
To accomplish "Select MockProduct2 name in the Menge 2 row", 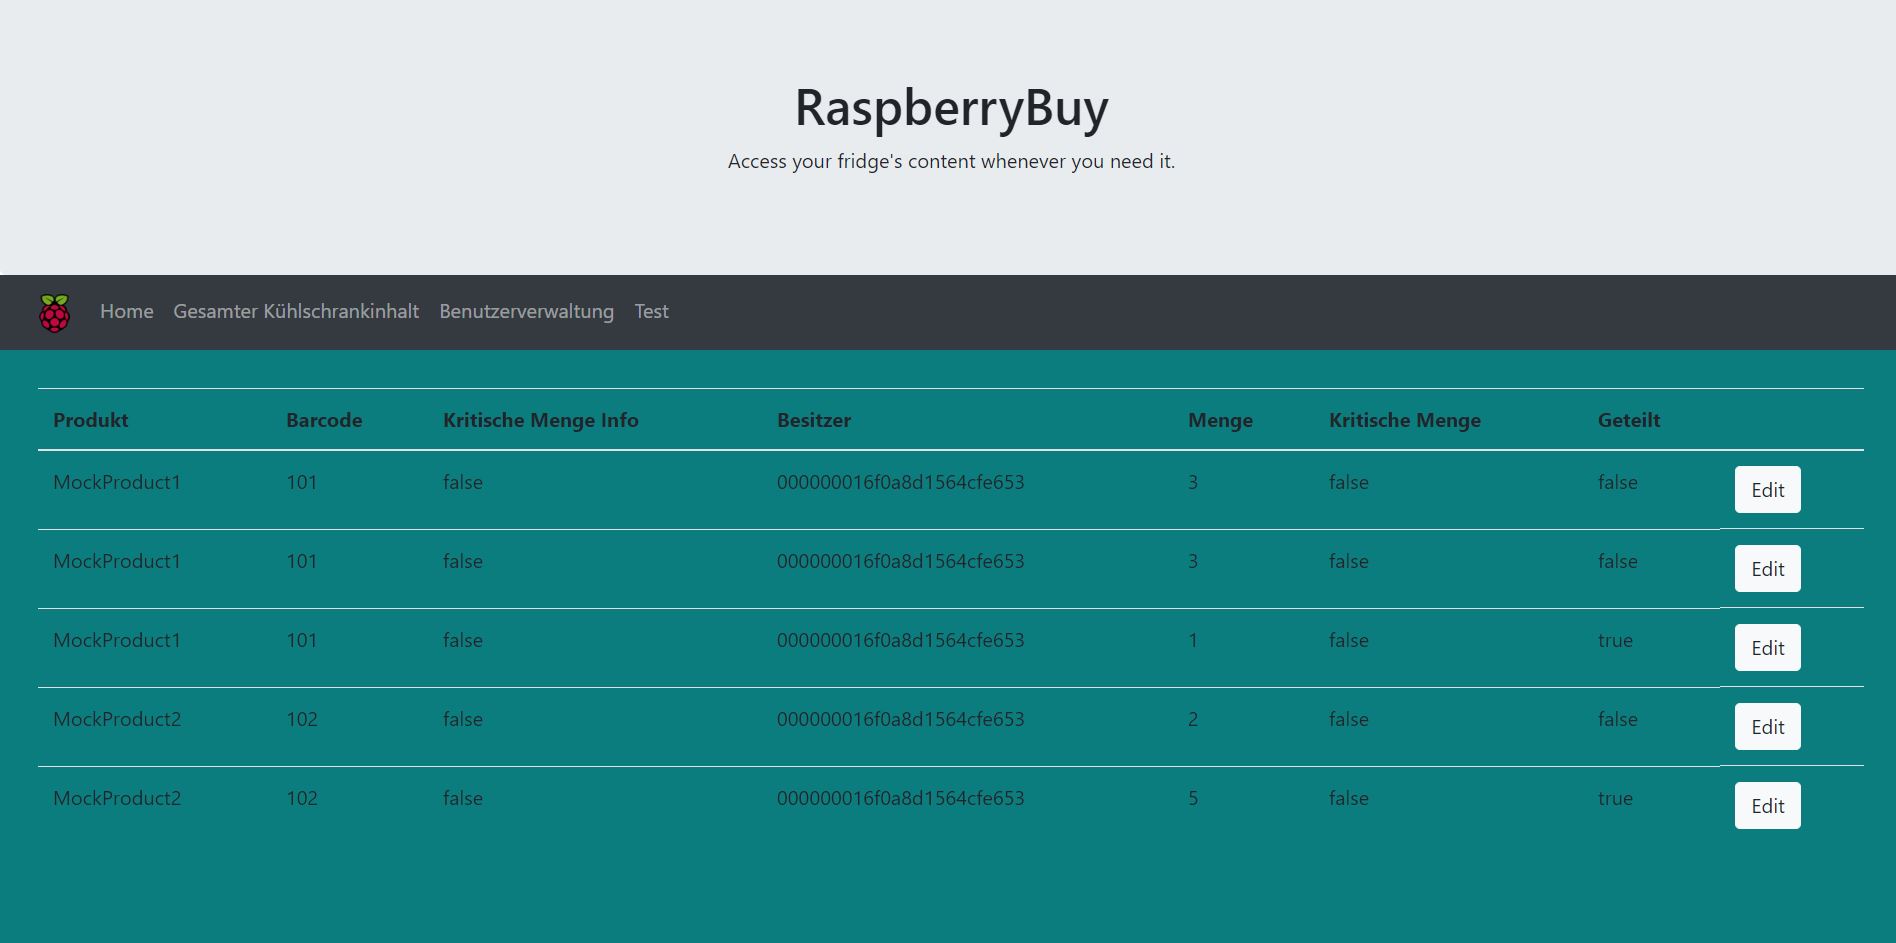I will click(x=117, y=719).
